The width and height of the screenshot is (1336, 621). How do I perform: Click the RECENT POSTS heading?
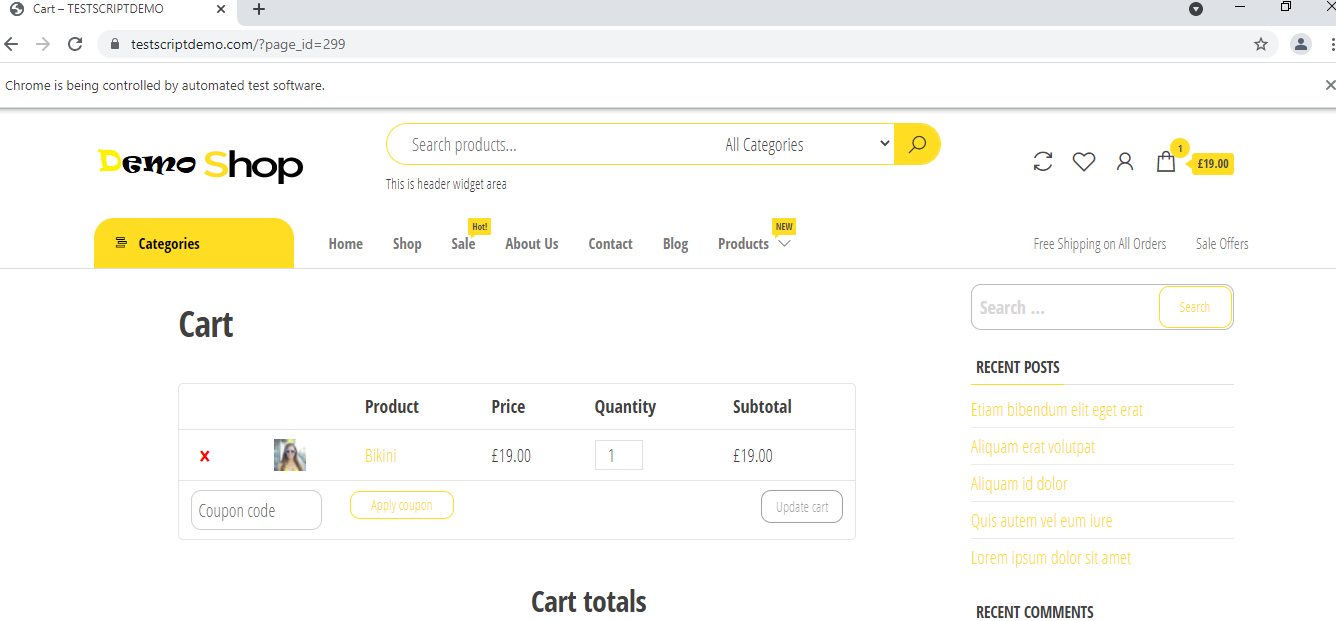1018,368
